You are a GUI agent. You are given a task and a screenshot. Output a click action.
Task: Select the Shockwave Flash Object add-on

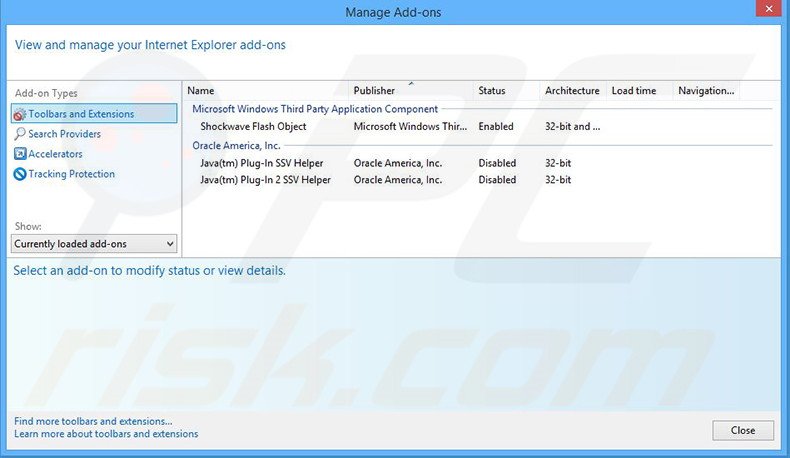click(x=253, y=126)
